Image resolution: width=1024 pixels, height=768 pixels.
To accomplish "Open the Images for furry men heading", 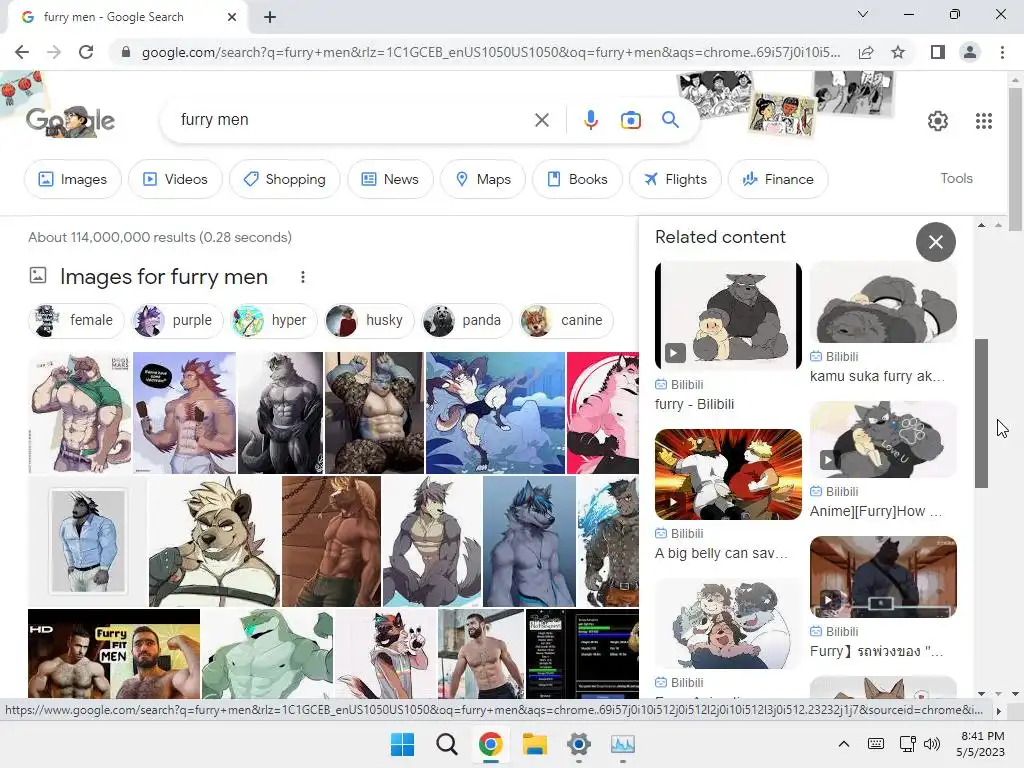I will click(164, 277).
